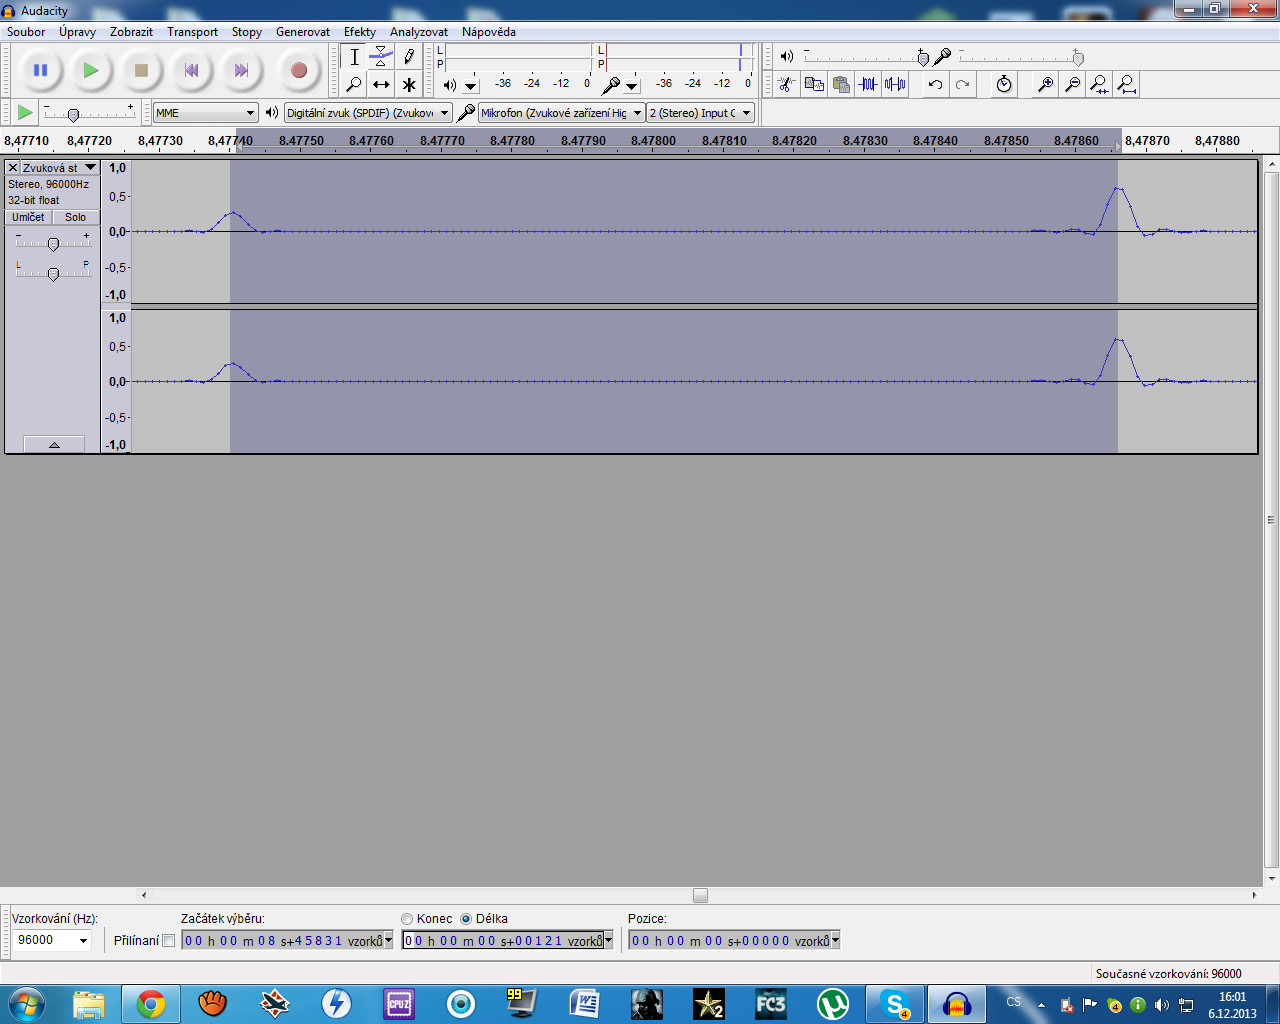This screenshot has height=1024, width=1280.
Task: Click the Umlčet mute button
Action: point(28,217)
